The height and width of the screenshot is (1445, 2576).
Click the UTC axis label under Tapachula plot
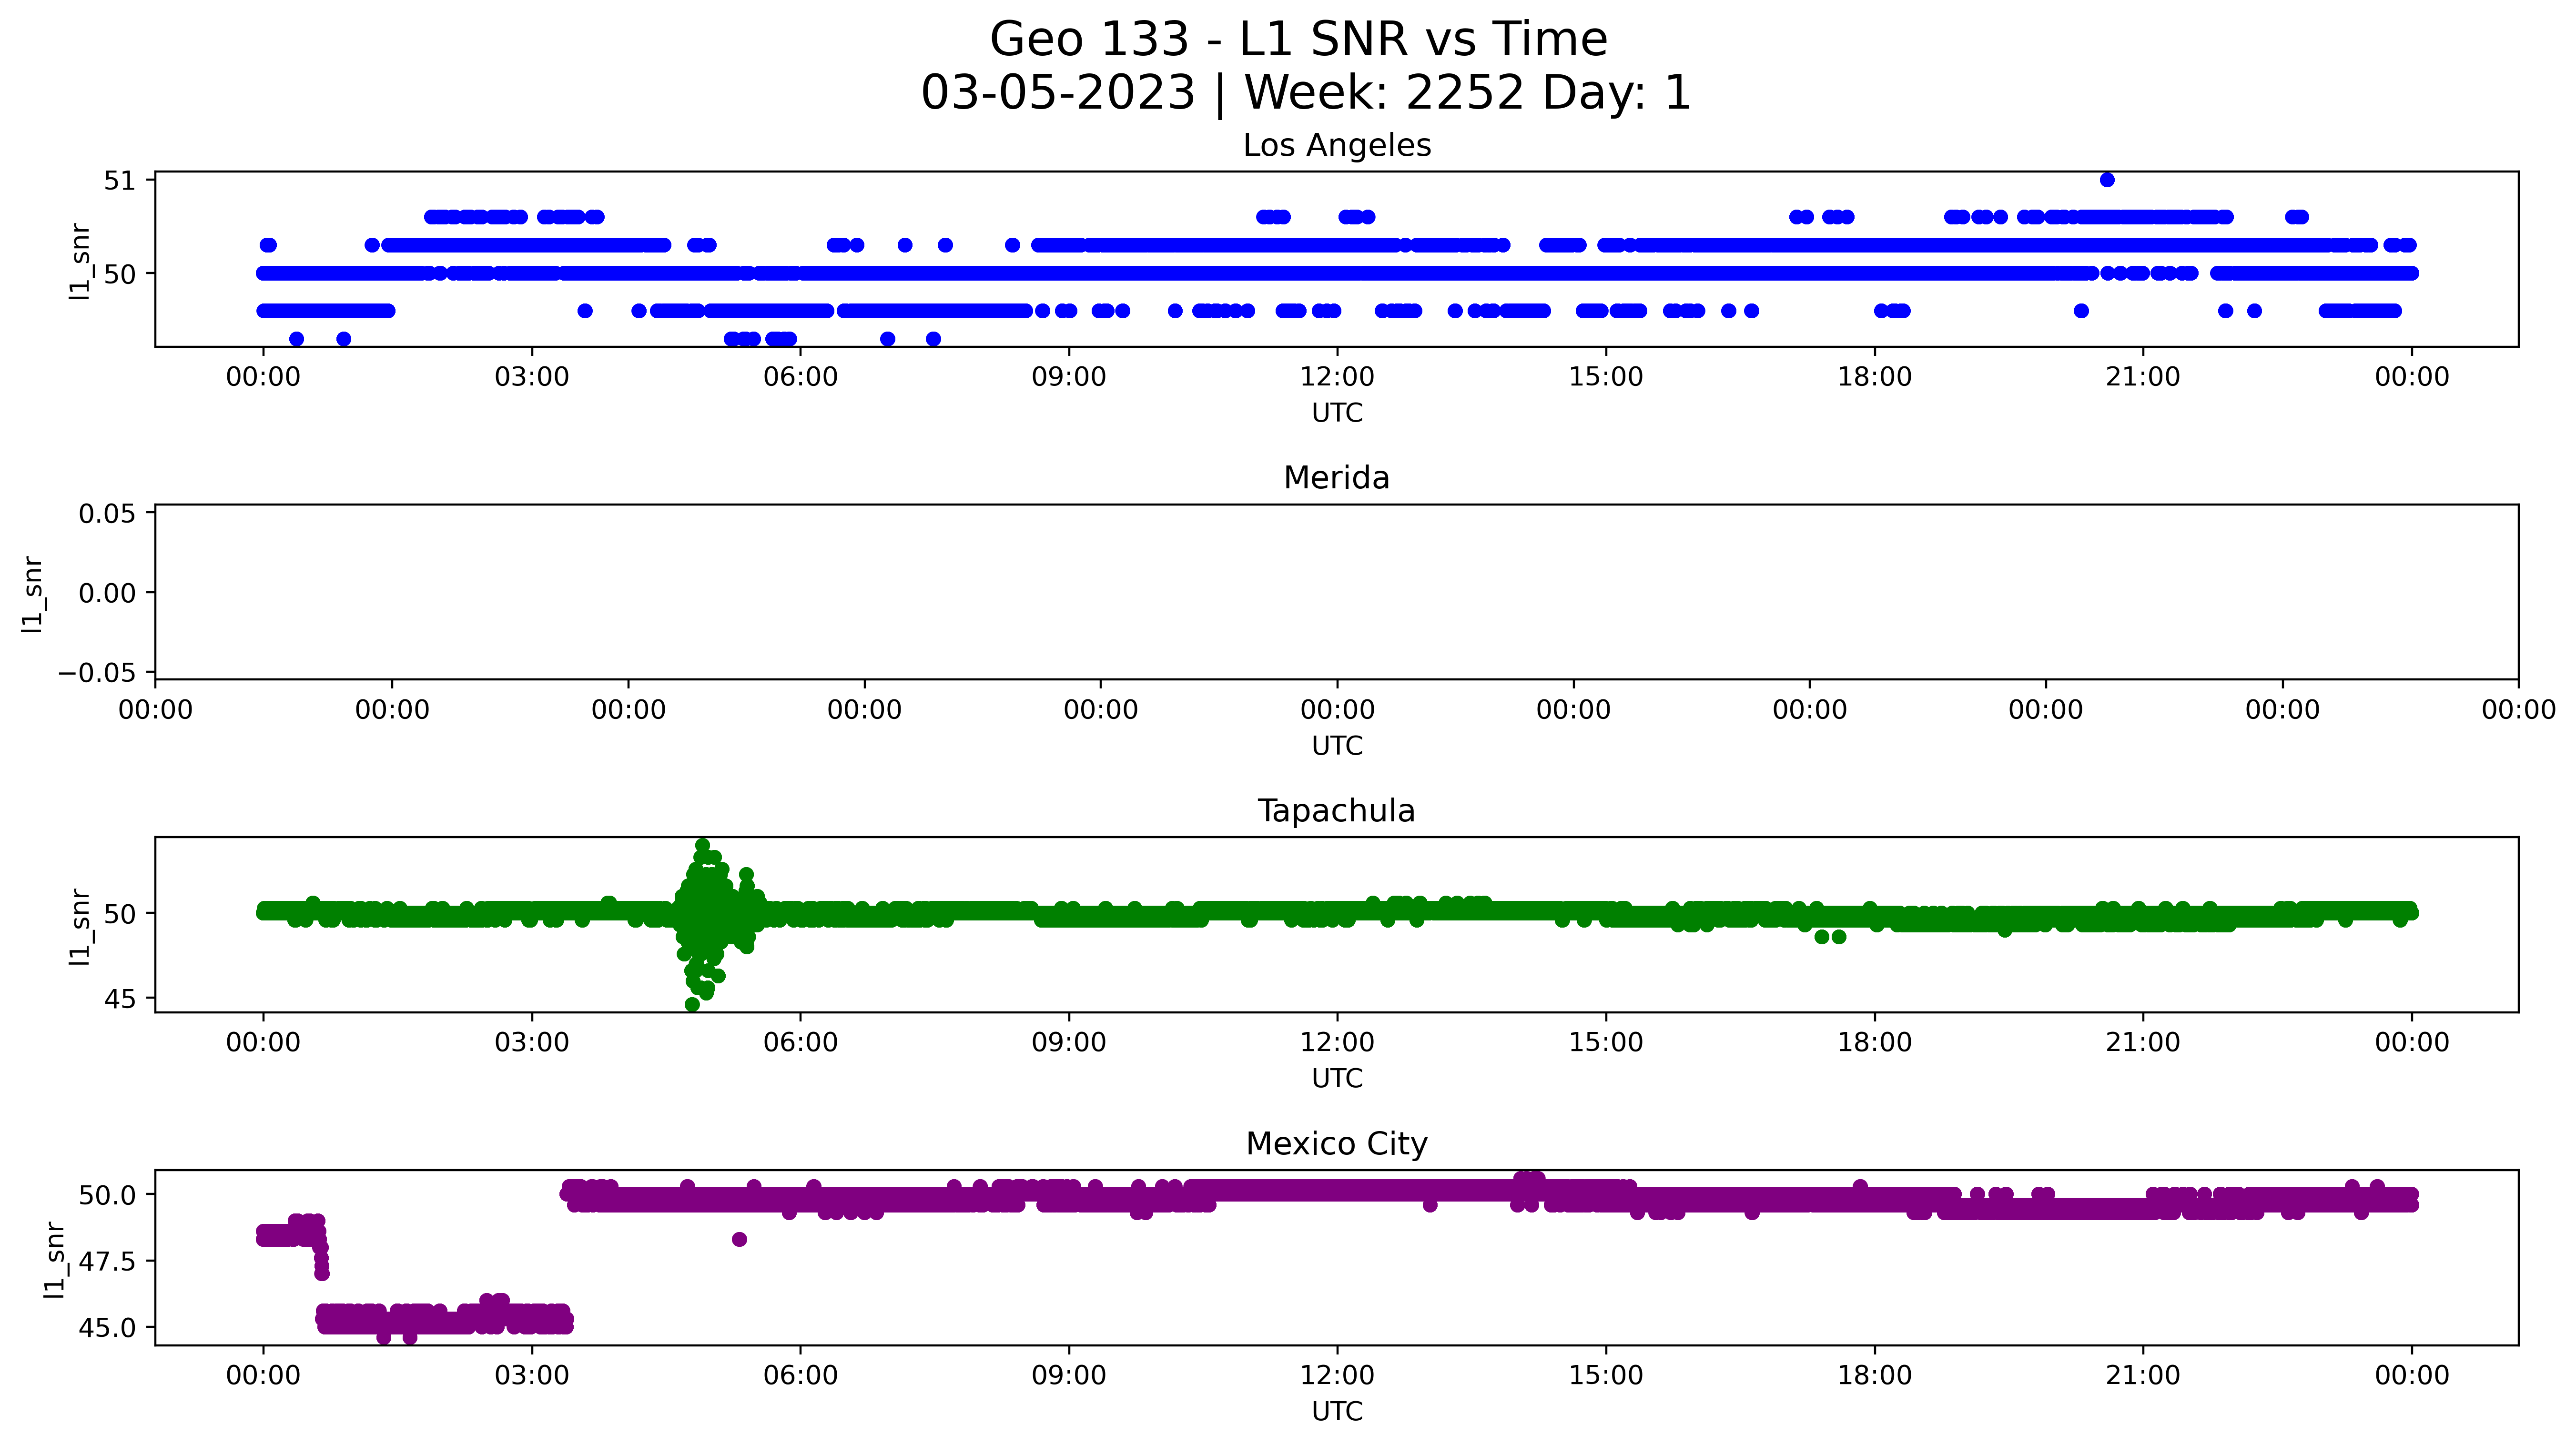tap(1337, 1079)
